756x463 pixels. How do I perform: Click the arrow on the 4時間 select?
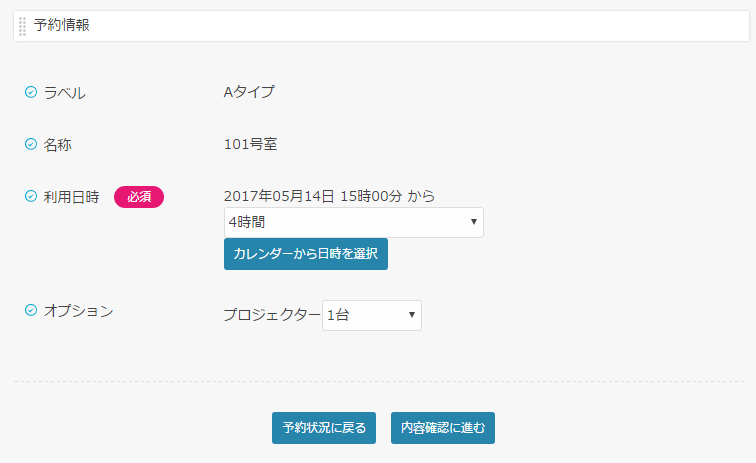point(473,222)
